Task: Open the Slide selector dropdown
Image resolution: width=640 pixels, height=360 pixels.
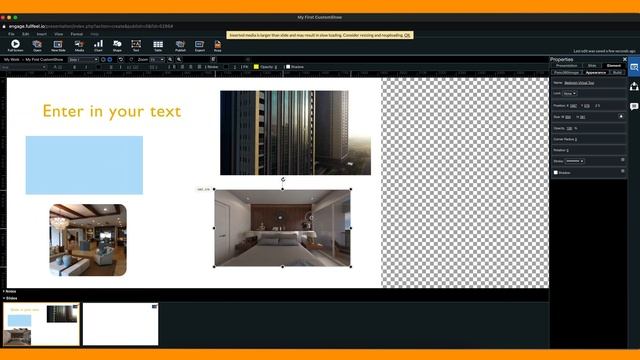Action: tap(83, 60)
